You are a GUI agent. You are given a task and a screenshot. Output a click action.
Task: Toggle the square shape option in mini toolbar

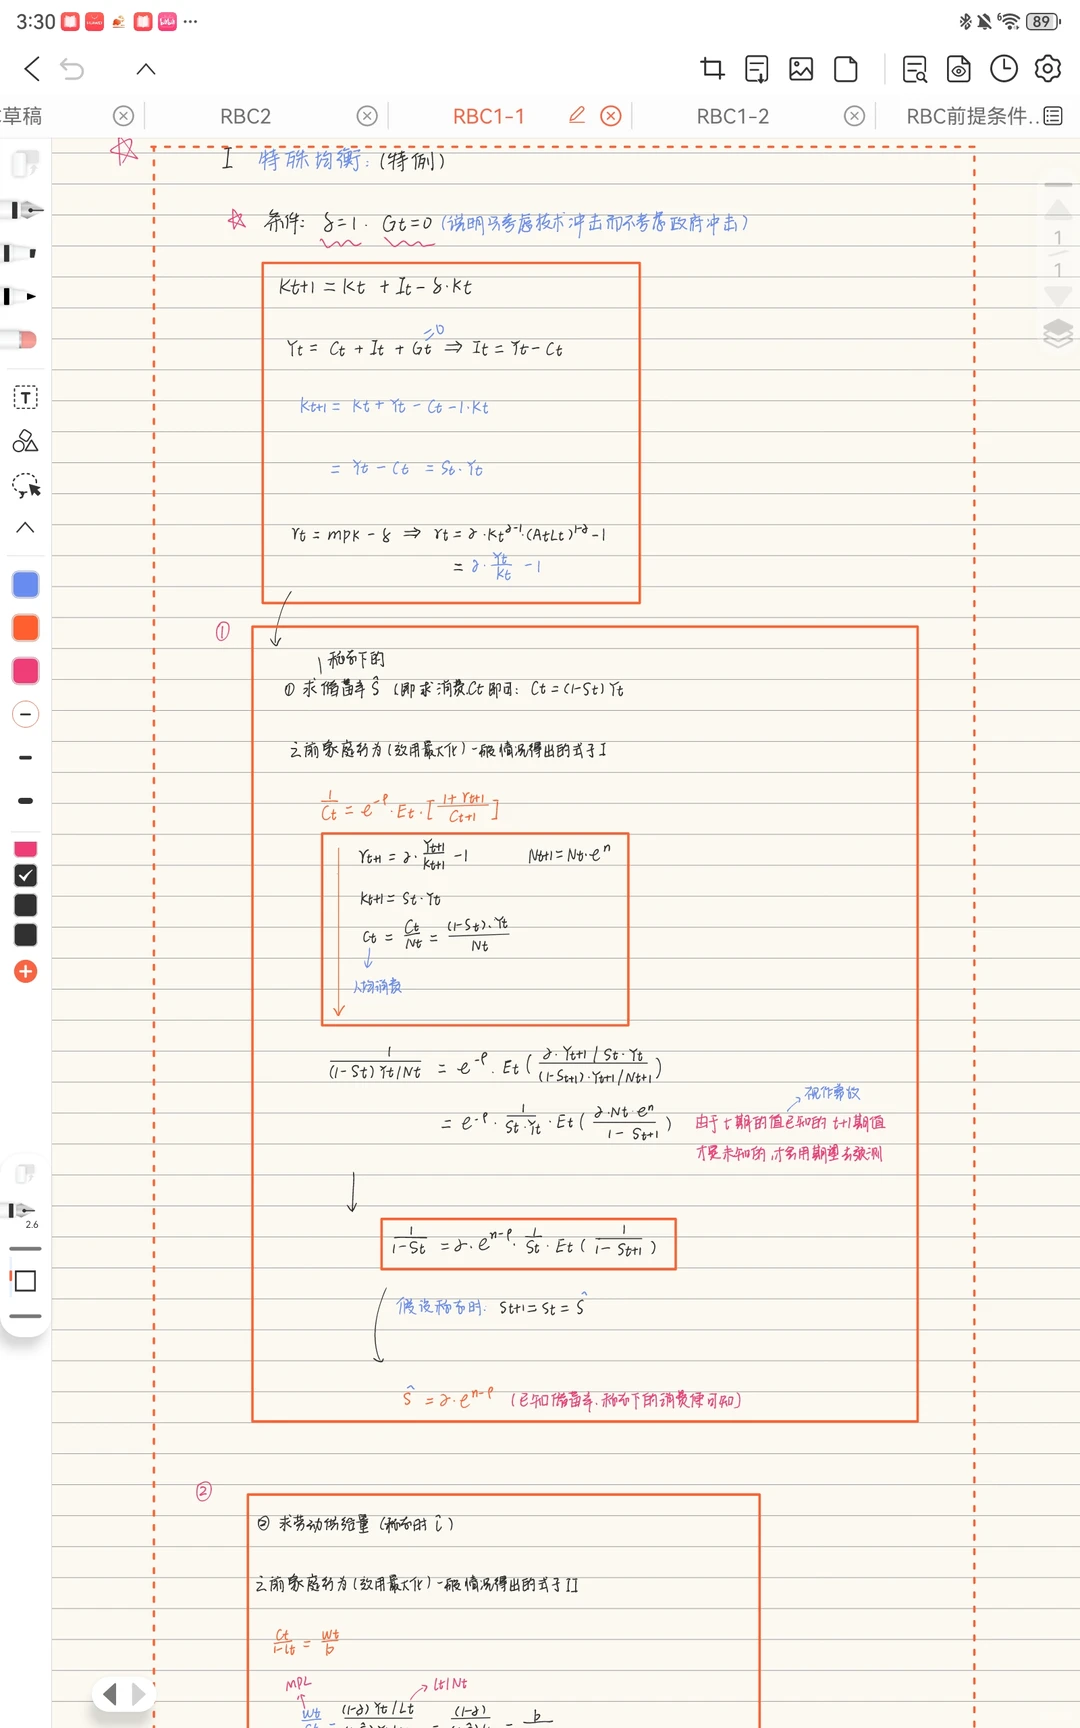point(25,1281)
